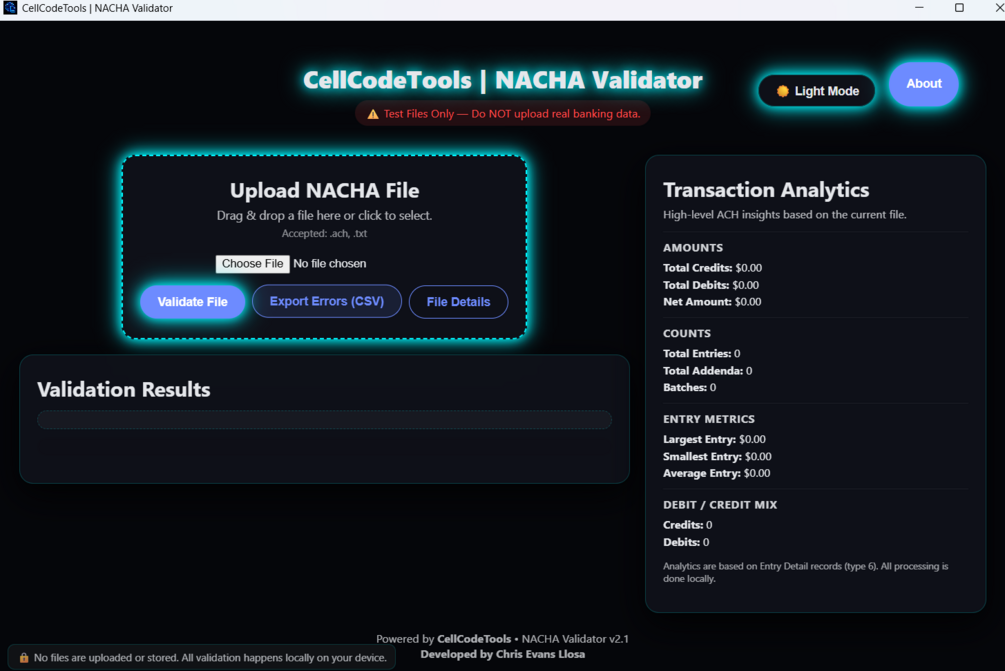Click 'Developed by Chris Evans Llosa' text
Viewport: 1005px width, 671px height.
[502, 654]
